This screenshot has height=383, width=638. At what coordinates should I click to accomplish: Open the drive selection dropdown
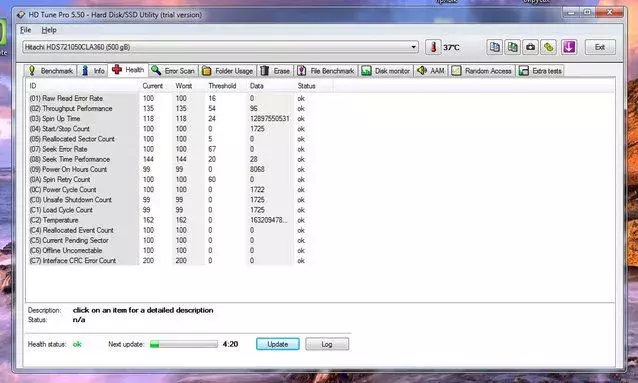(x=220, y=47)
